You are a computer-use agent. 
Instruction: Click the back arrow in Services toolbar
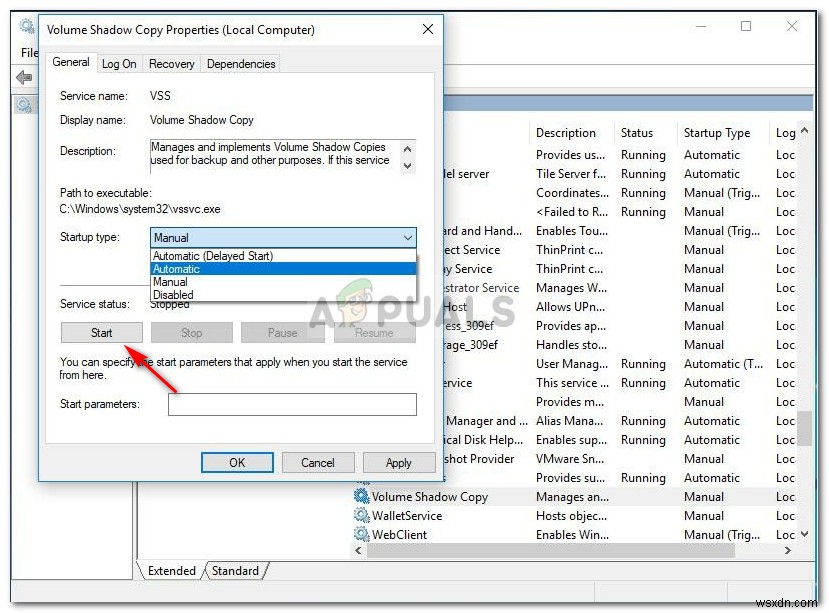24,78
